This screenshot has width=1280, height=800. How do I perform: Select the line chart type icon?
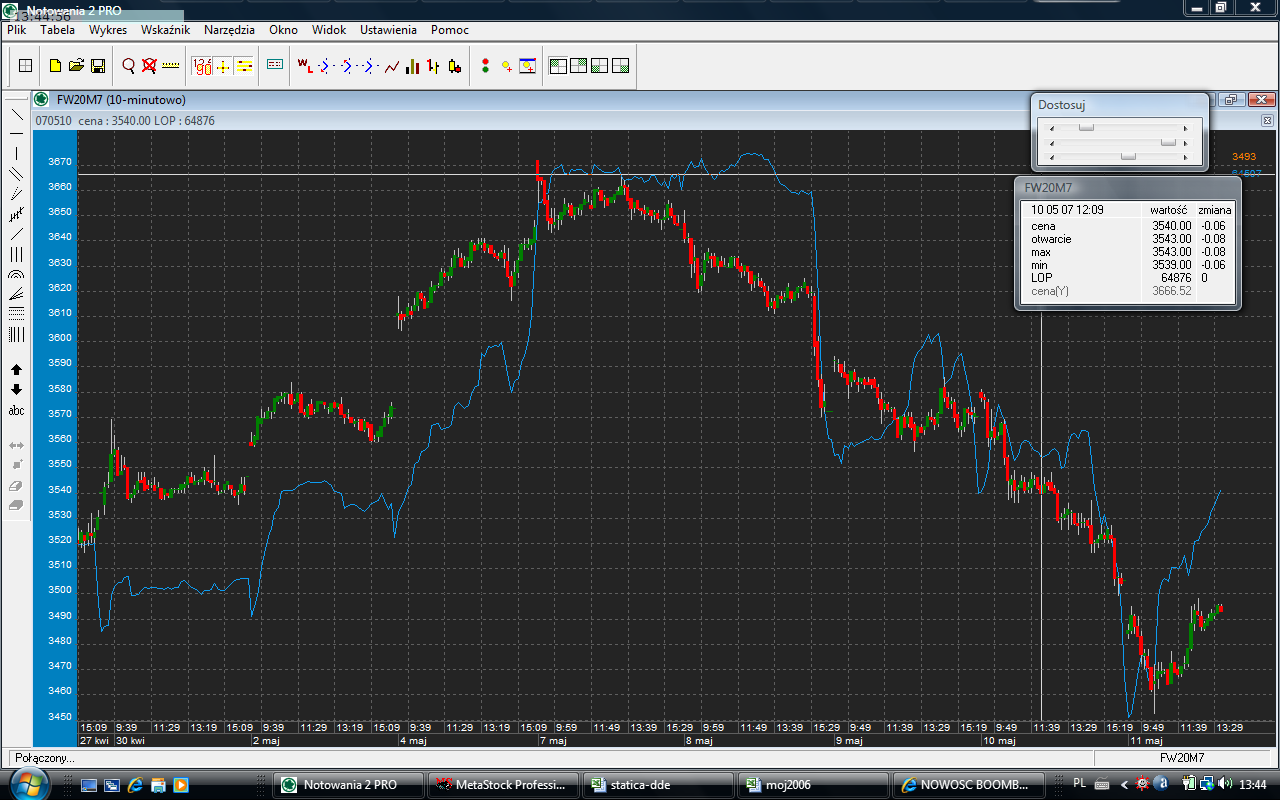coord(392,66)
